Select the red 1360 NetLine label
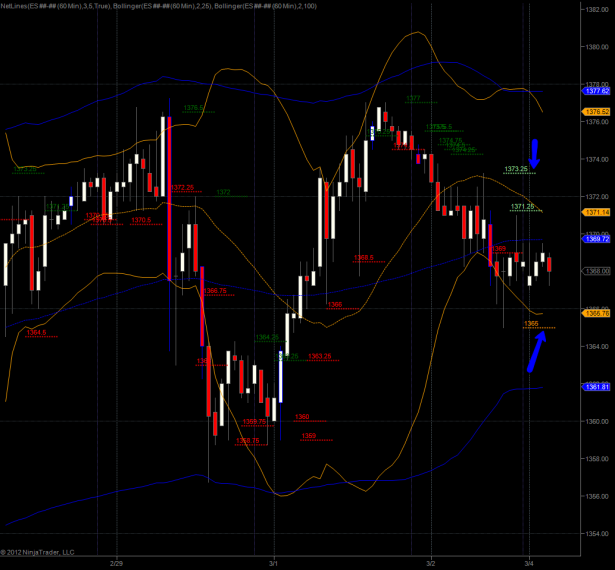This screenshot has height=570, width=615. 302,417
